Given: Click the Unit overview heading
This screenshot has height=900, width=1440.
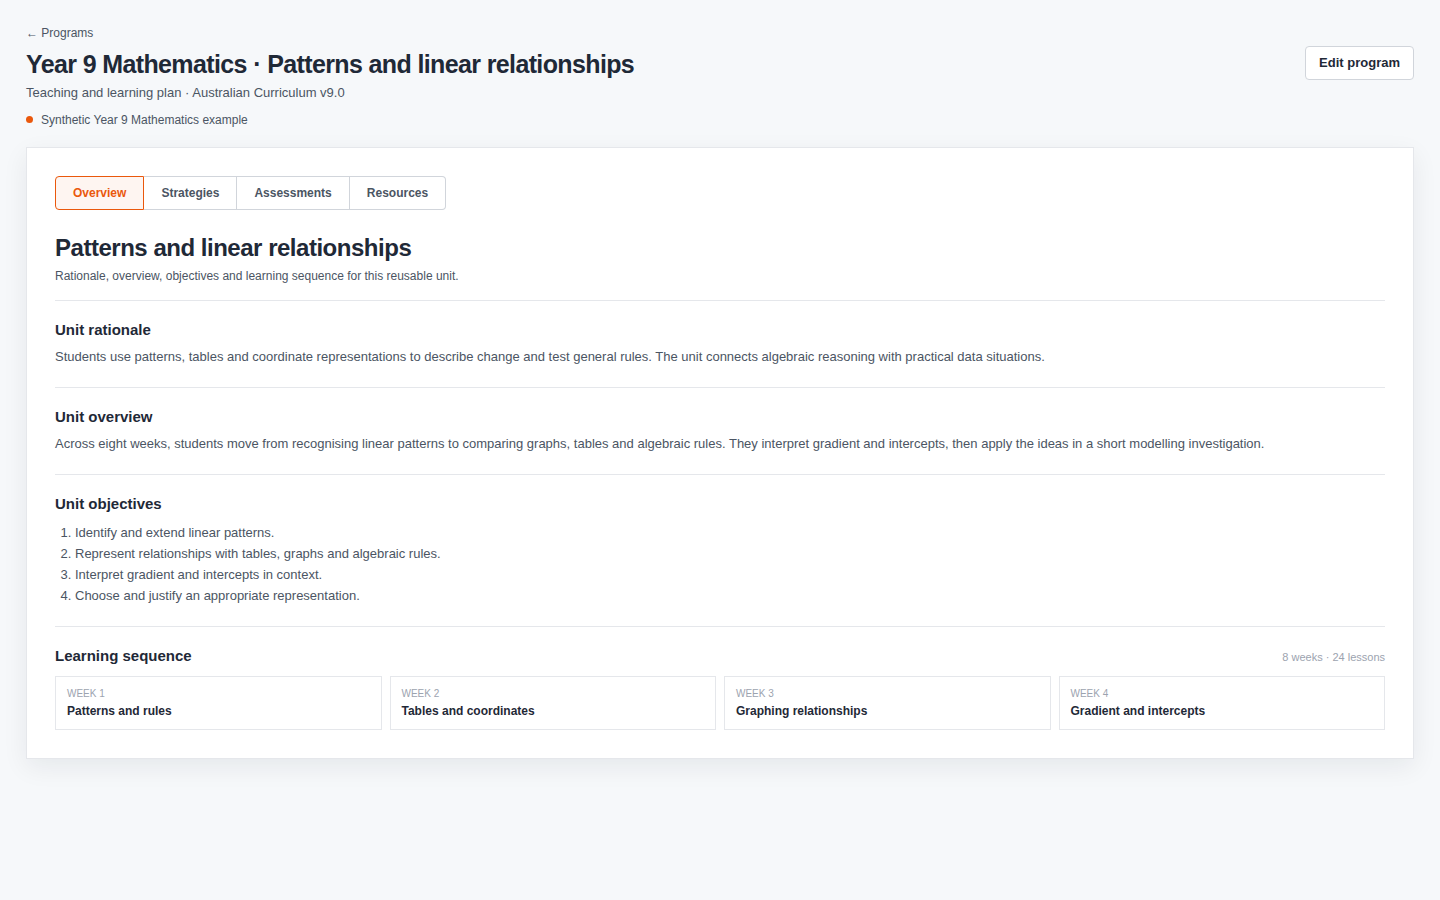Looking at the screenshot, I should tap(104, 417).
